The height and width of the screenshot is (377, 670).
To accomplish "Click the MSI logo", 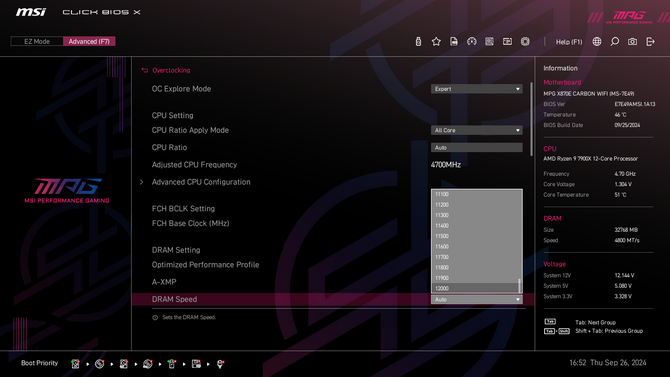I will [x=31, y=12].
